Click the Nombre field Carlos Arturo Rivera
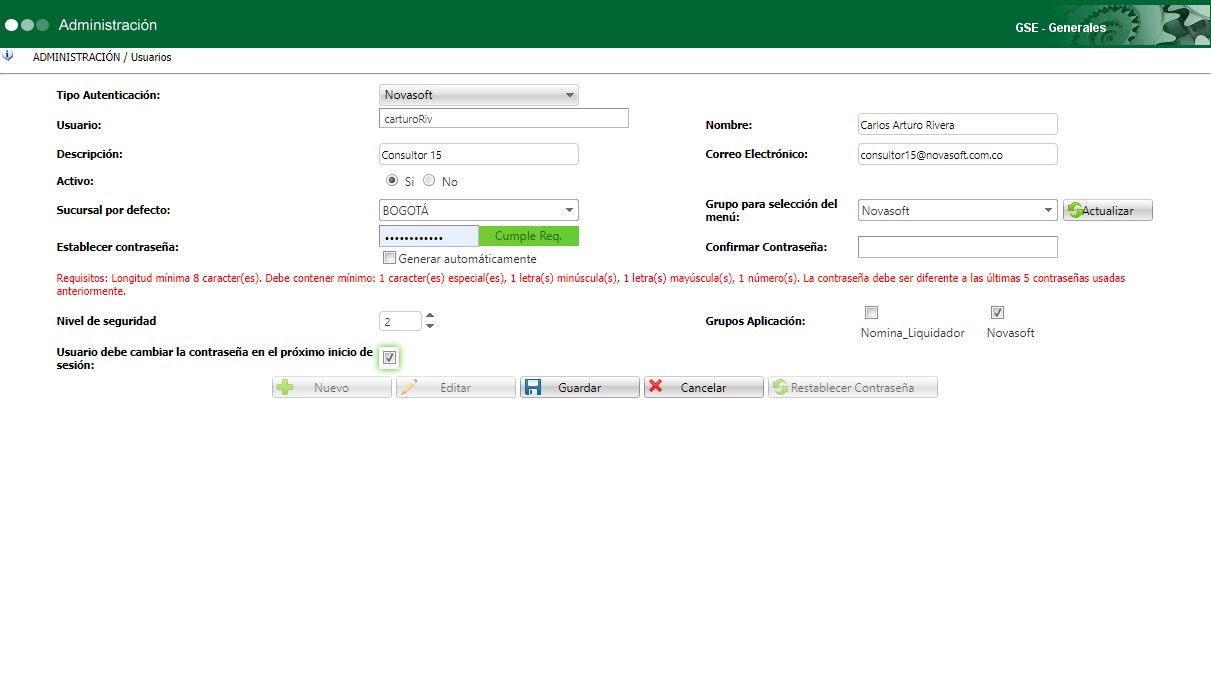The width and height of the screenshot is (1211, 691). point(958,125)
